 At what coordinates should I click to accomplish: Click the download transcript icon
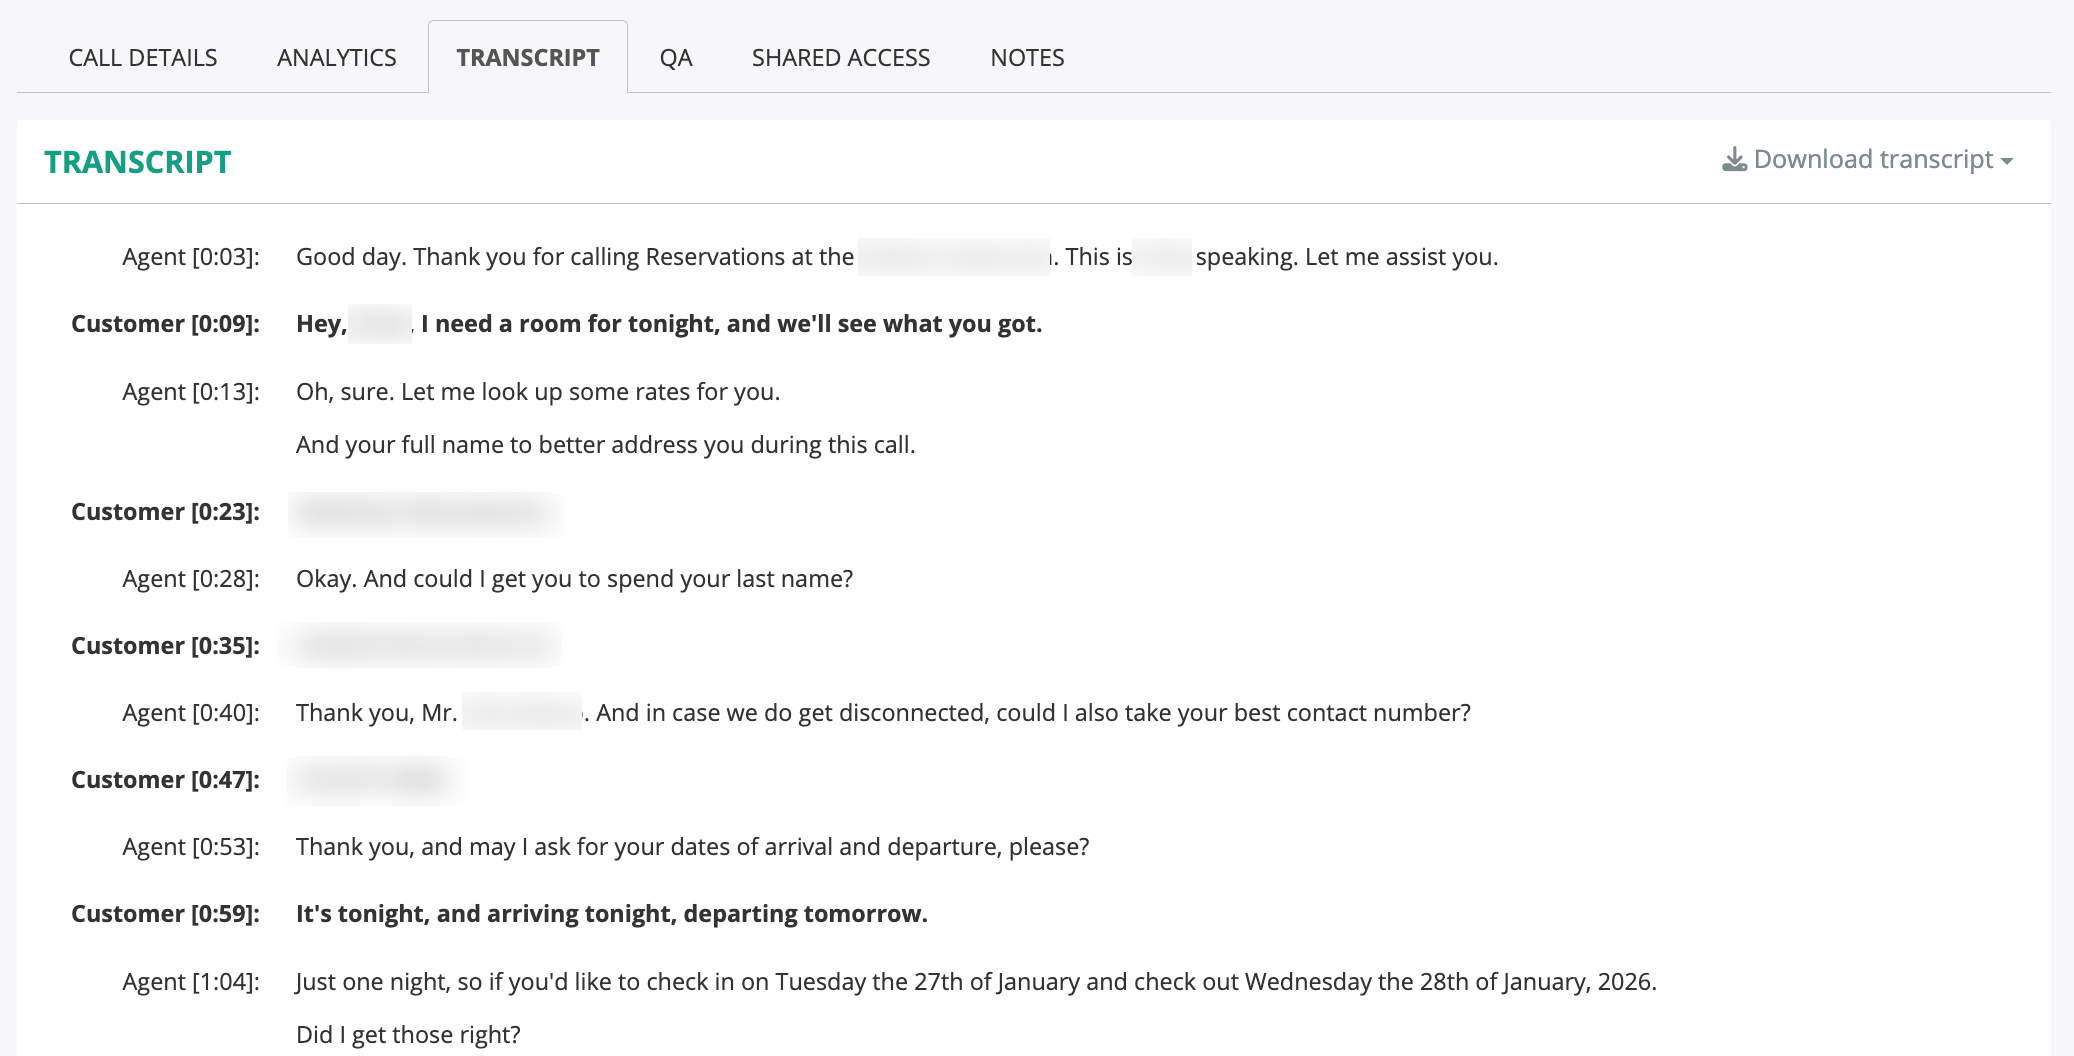(x=1734, y=160)
